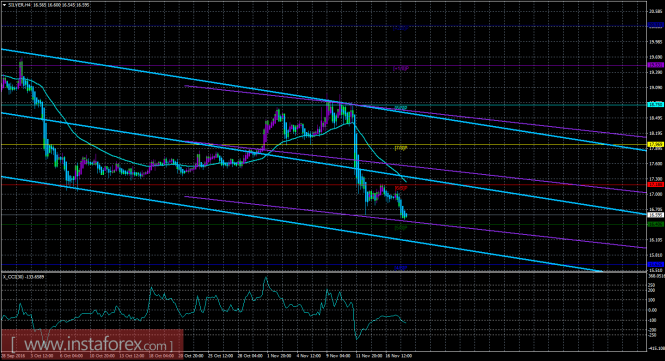Select the green price level tag
Viewport: 665px width, 361px height.
(656, 224)
